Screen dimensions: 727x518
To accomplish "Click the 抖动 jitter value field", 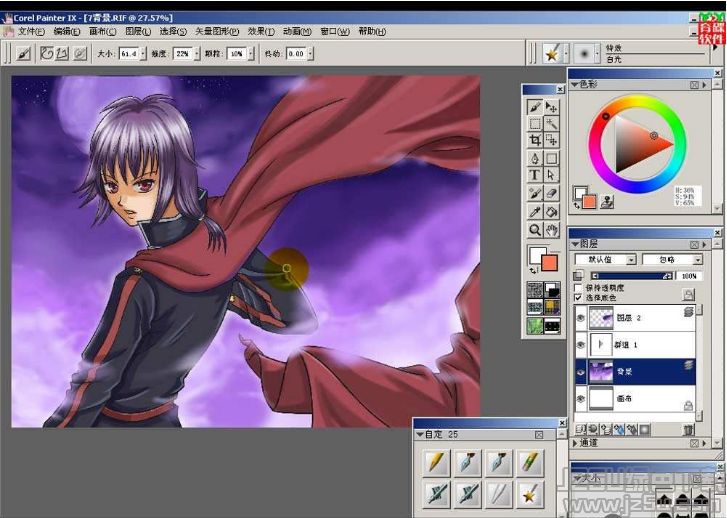I will [x=296, y=54].
